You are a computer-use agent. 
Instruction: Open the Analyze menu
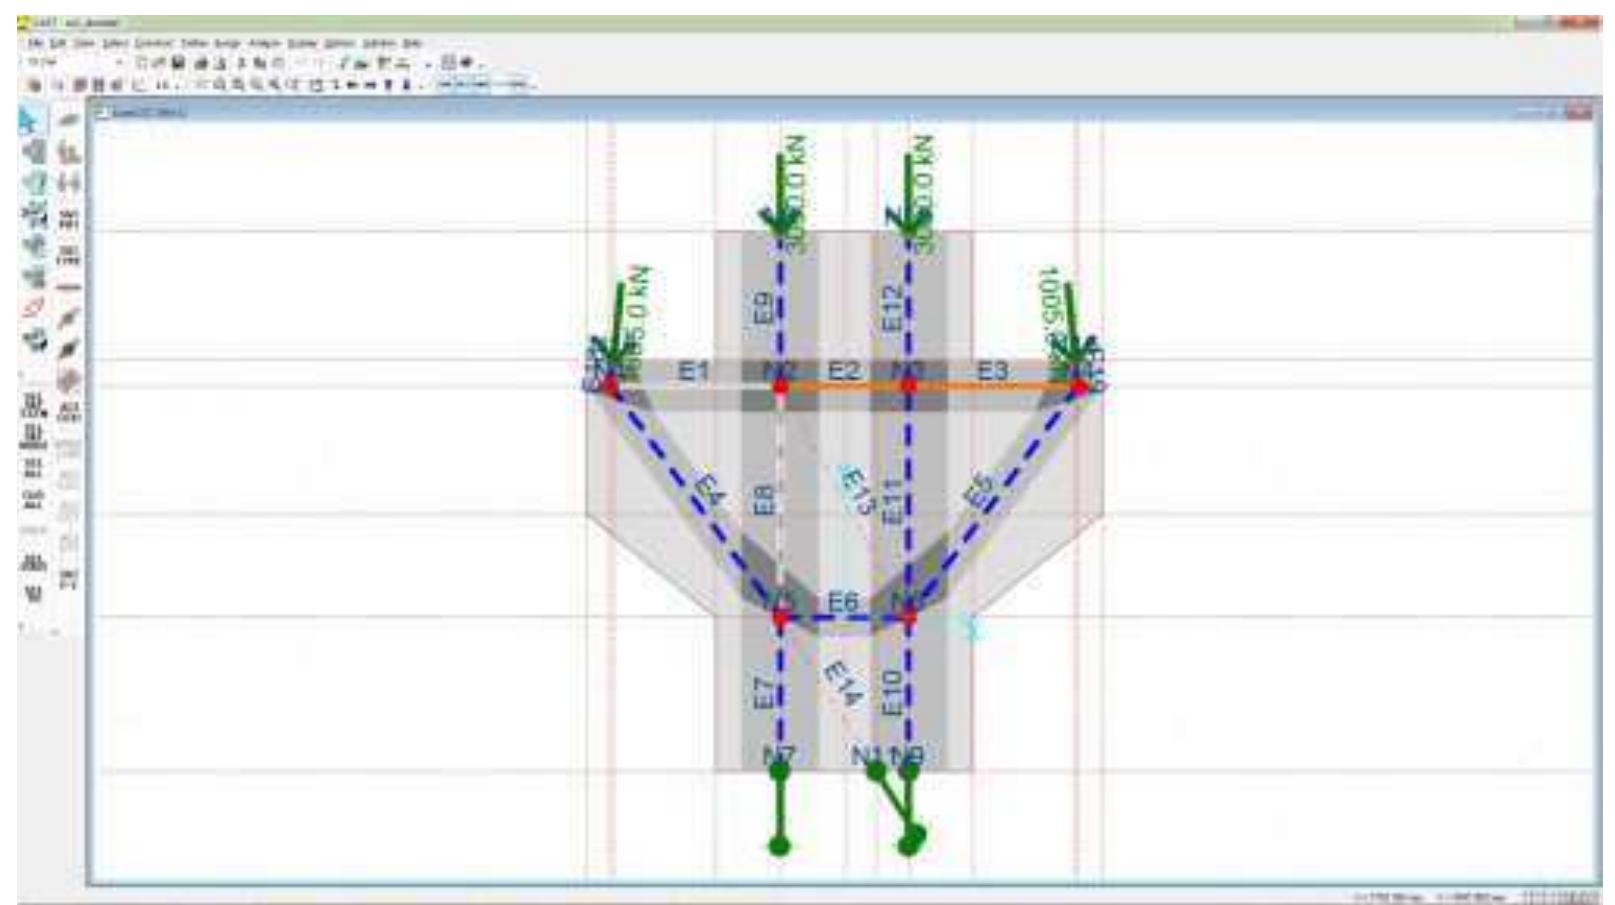265,44
